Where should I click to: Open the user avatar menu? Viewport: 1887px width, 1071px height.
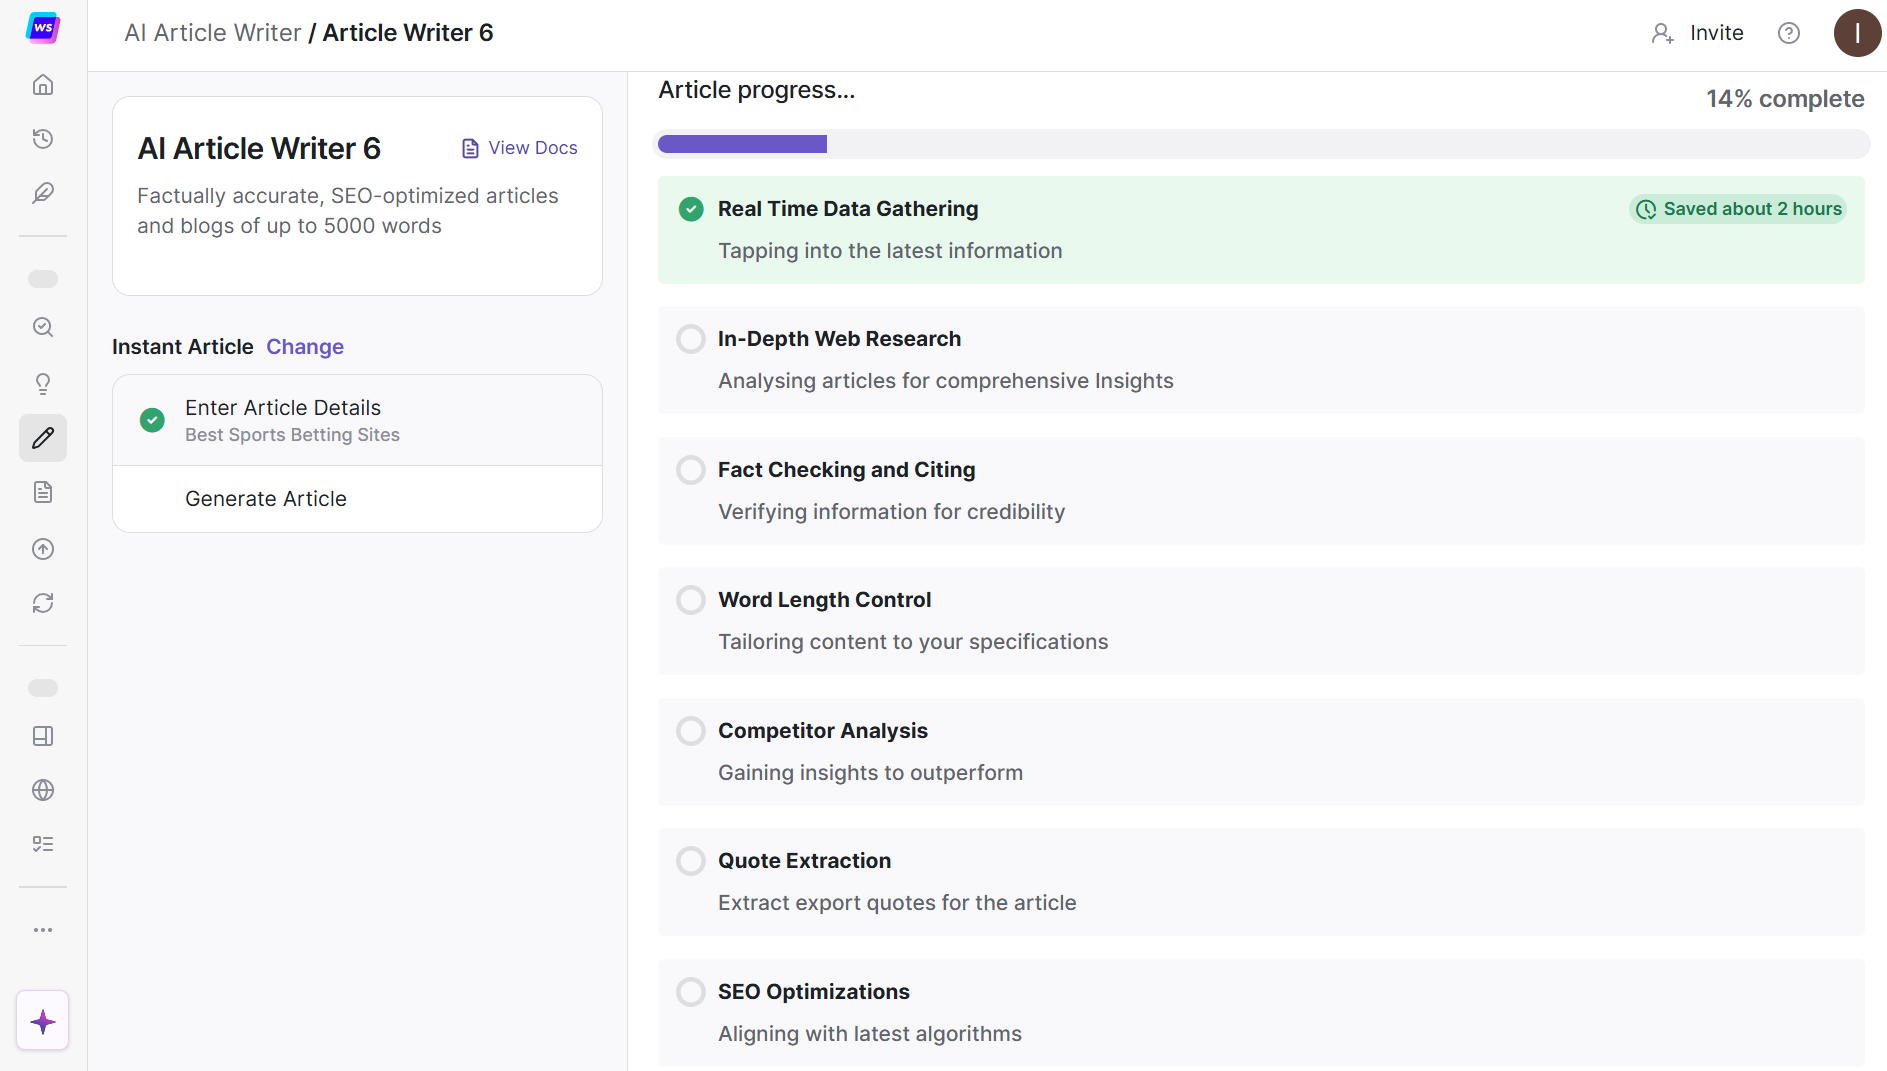[1857, 33]
